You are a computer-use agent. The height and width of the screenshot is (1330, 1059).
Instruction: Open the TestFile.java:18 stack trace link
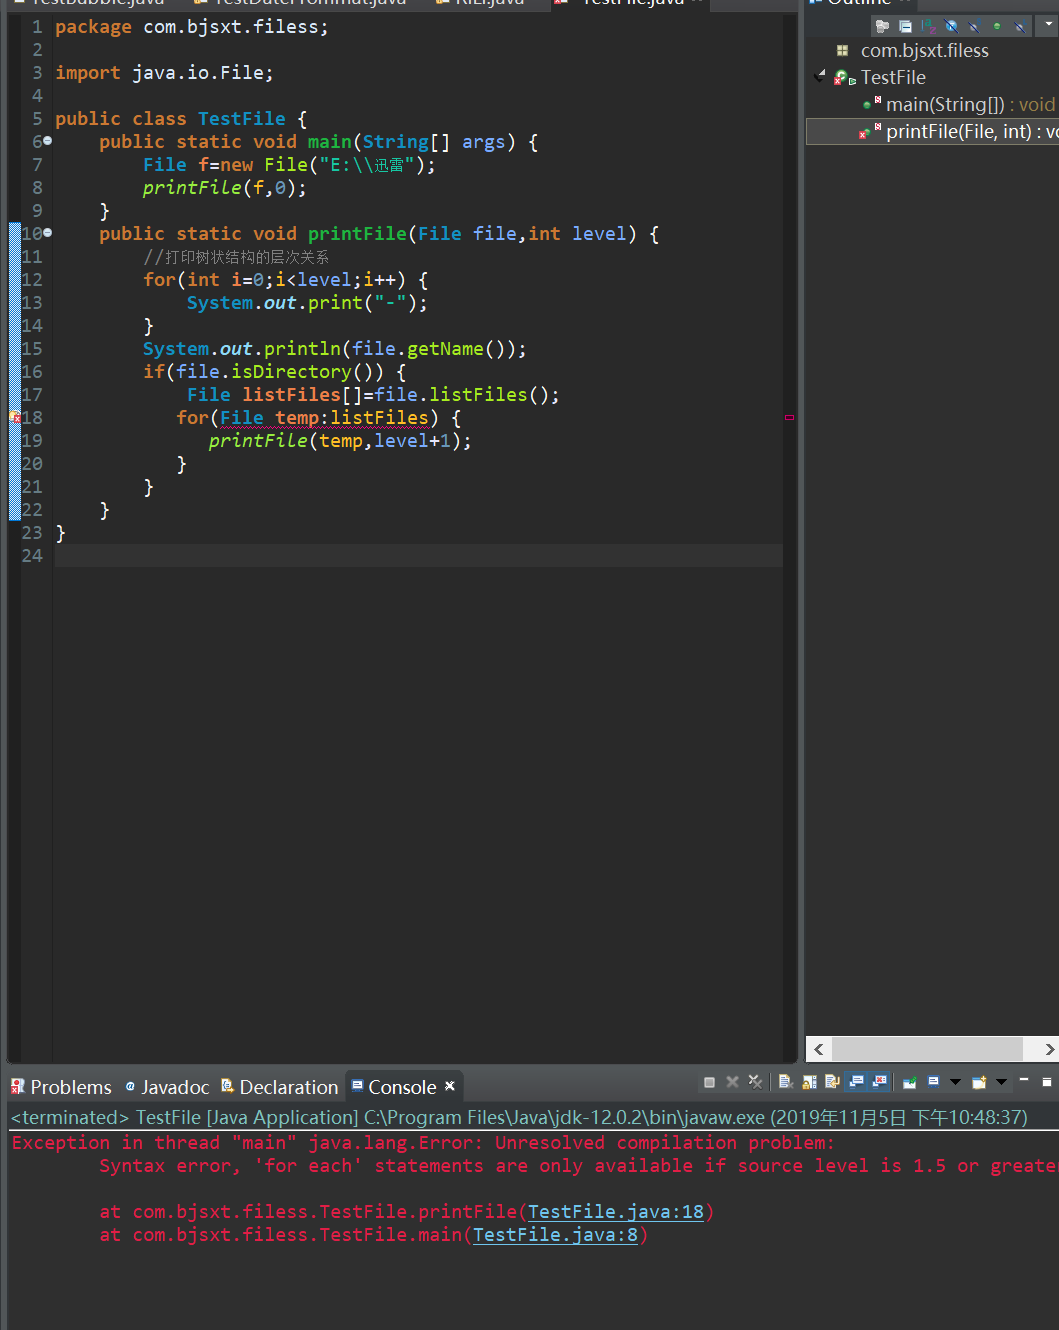[616, 1212]
